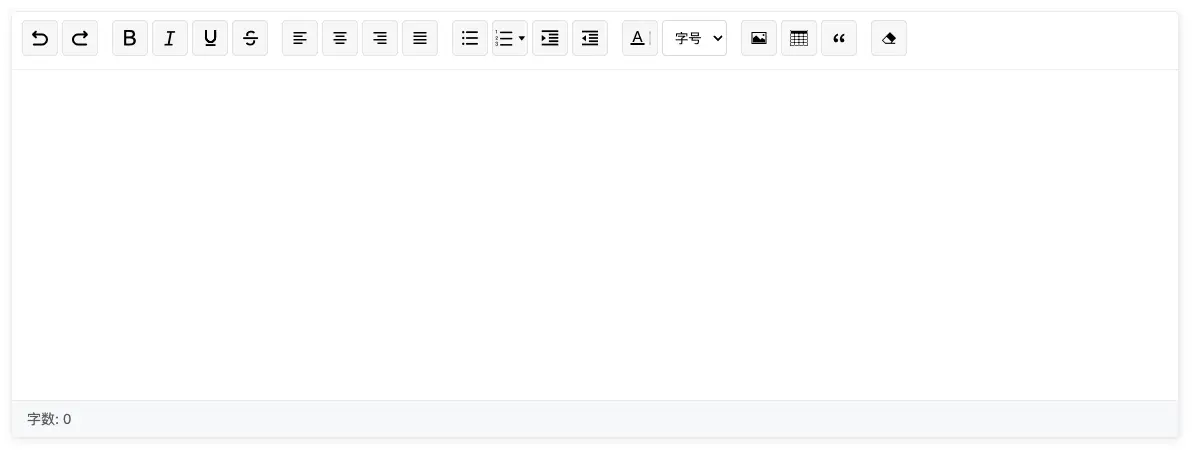Screen dimensions: 1194x450
Task: Align text to the left
Action: 300,38
